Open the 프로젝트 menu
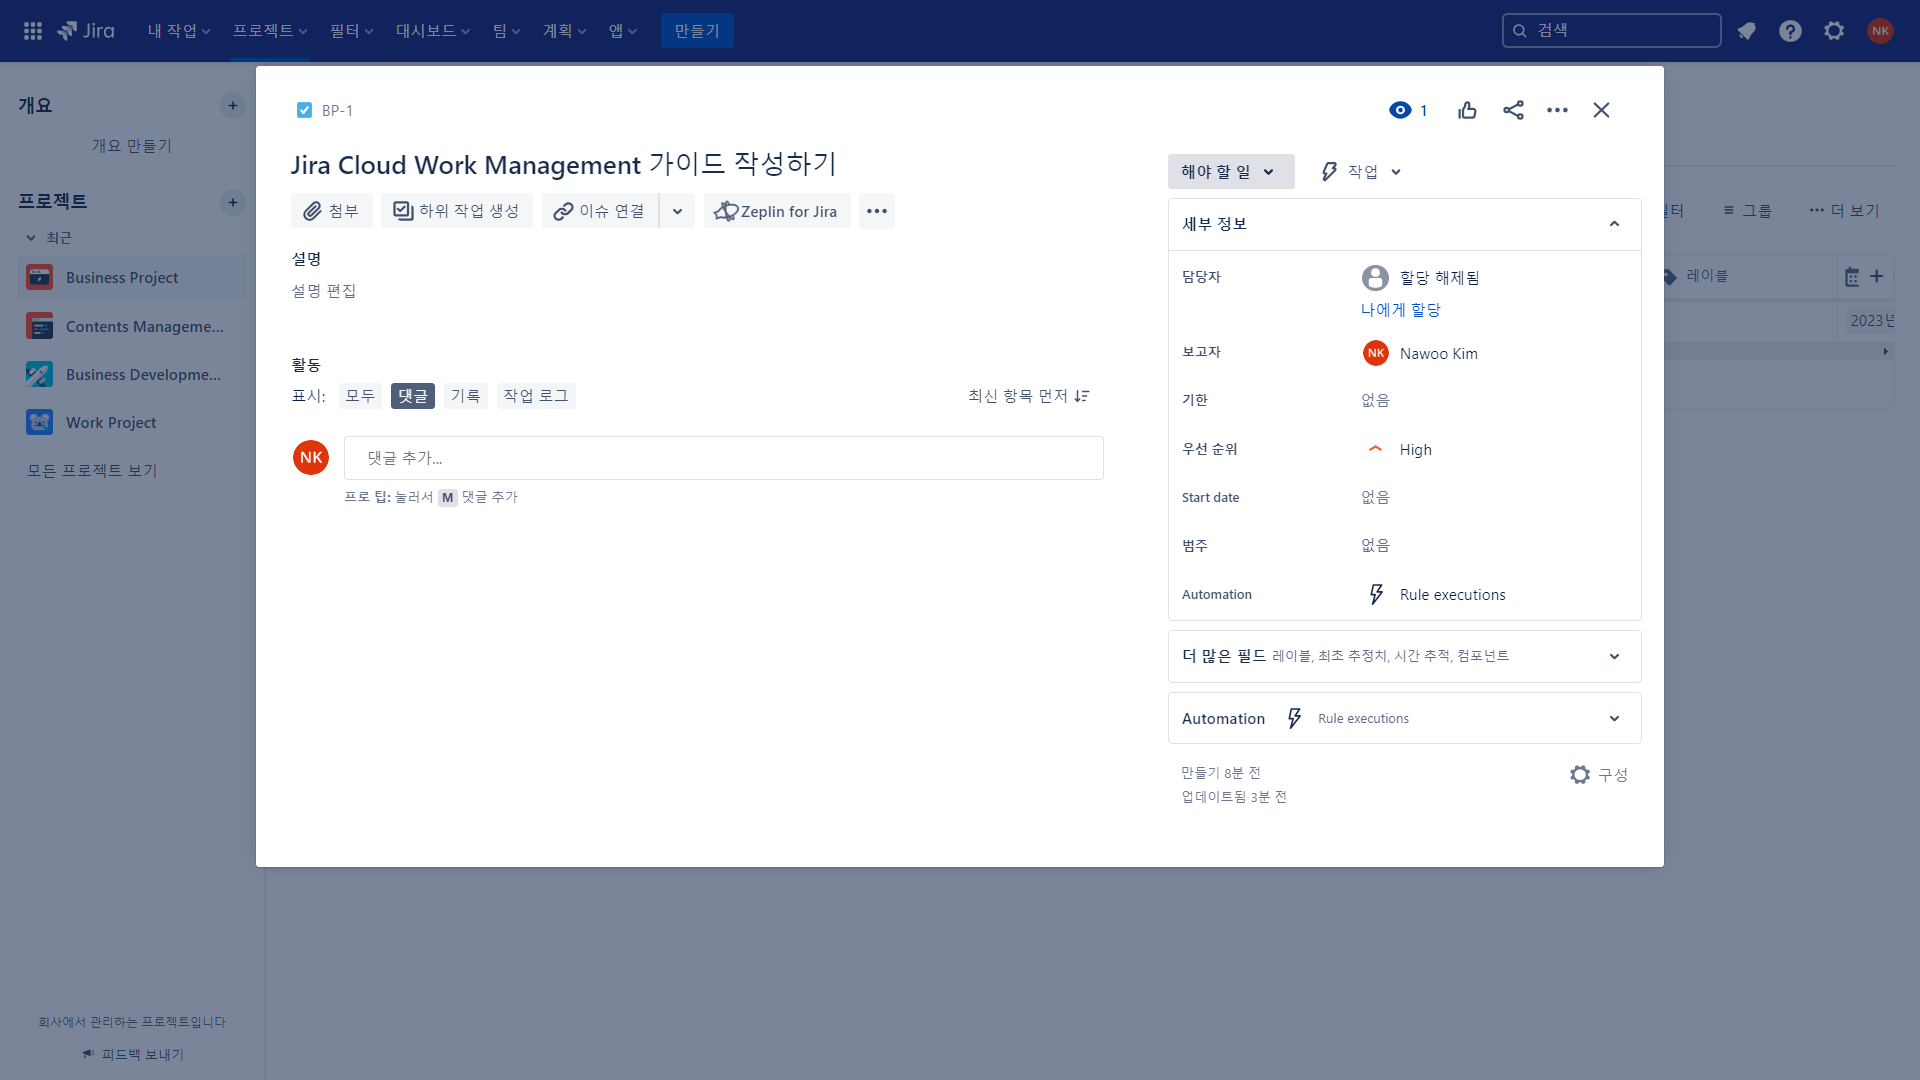Image resolution: width=1920 pixels, height=1080 pixels. point(270,31)
